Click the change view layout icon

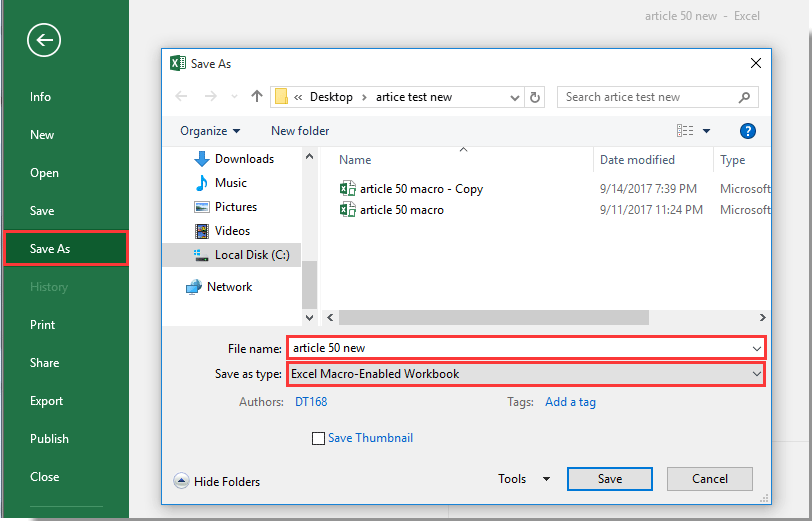pos(685,131)
